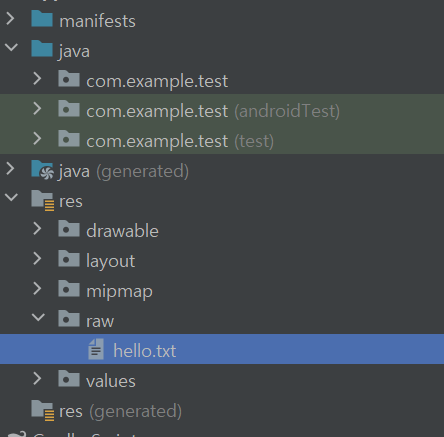Click the res (generated) folder icon
Screen dimensions: 444x437
tap(42, 410)
